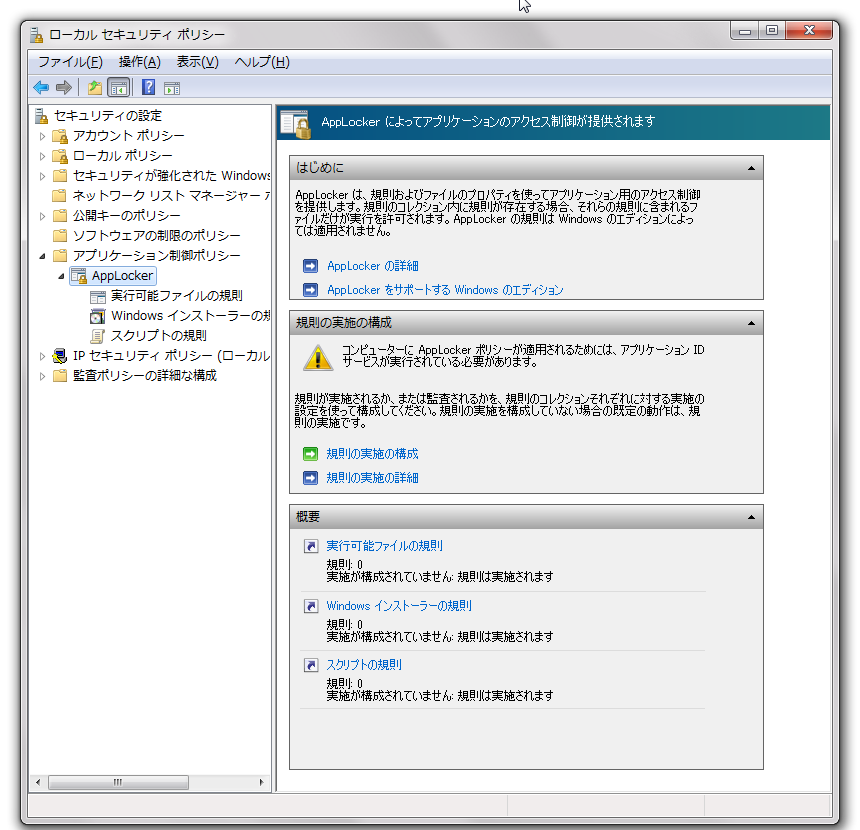Open the ヘルプ(H) menu
This screenshot has width=860, height=830.
pyautogui.click(x=262, y=62)
